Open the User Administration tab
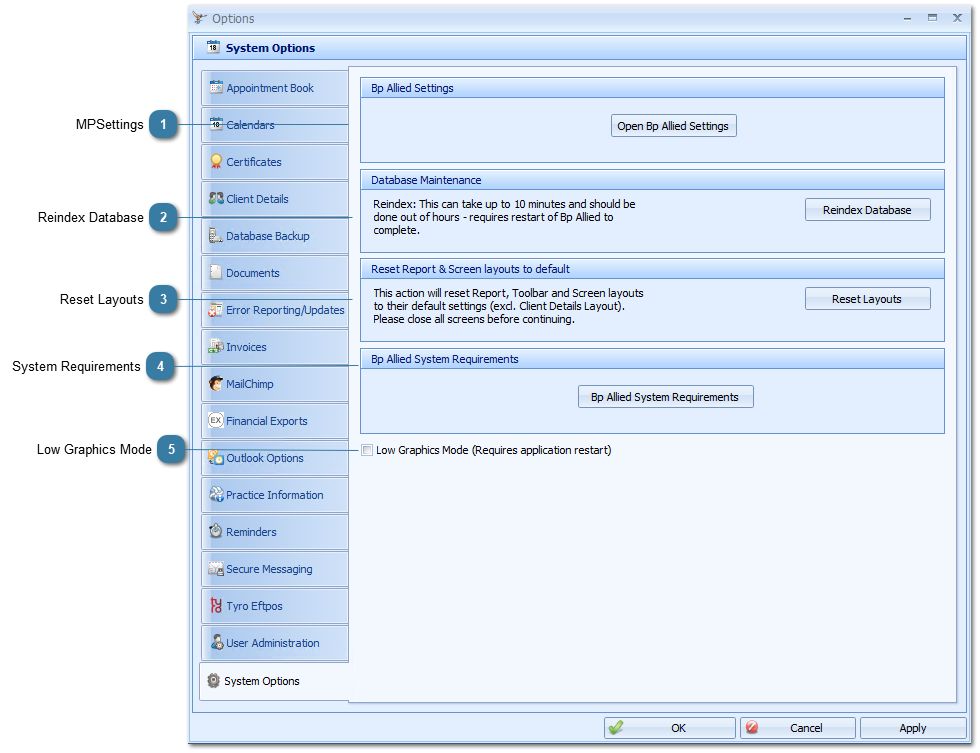This screenshot has width=980, height=753. [274, 642]
